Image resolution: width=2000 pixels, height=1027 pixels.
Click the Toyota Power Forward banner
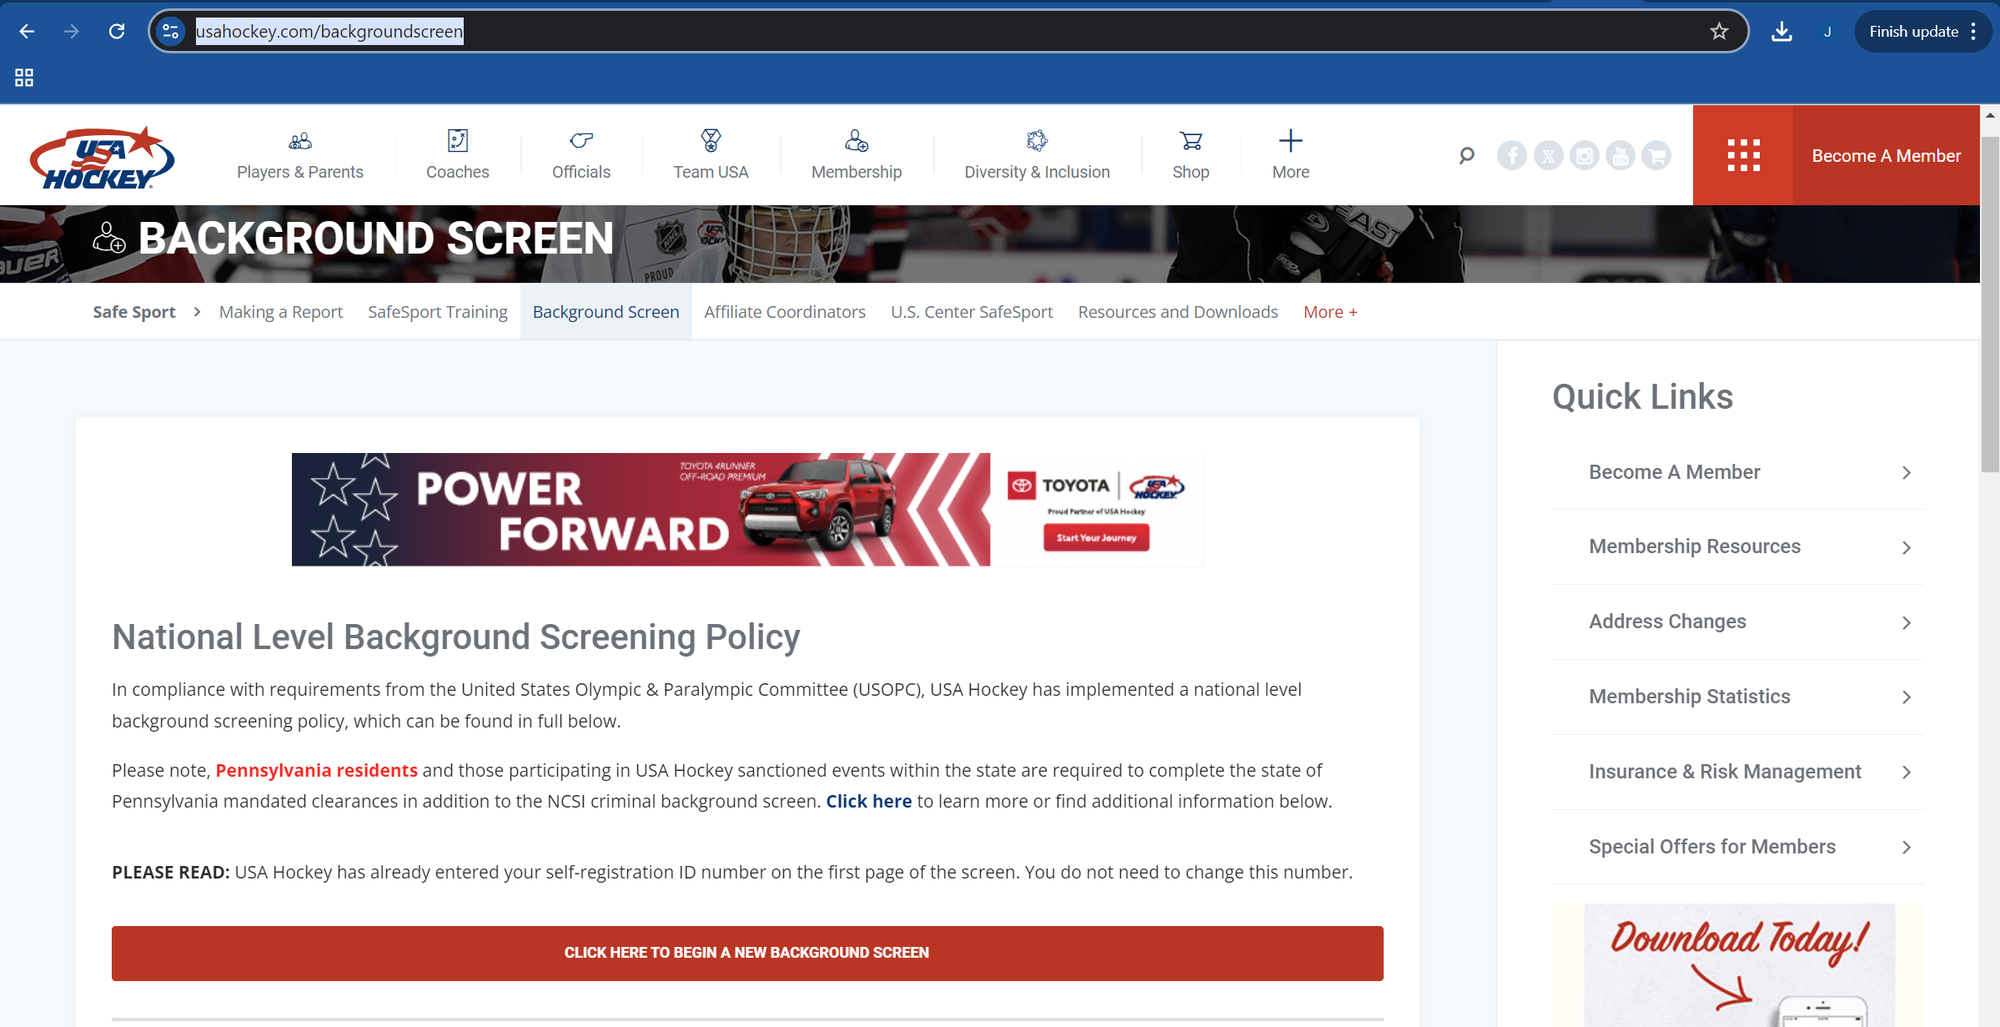click(746, 509)
